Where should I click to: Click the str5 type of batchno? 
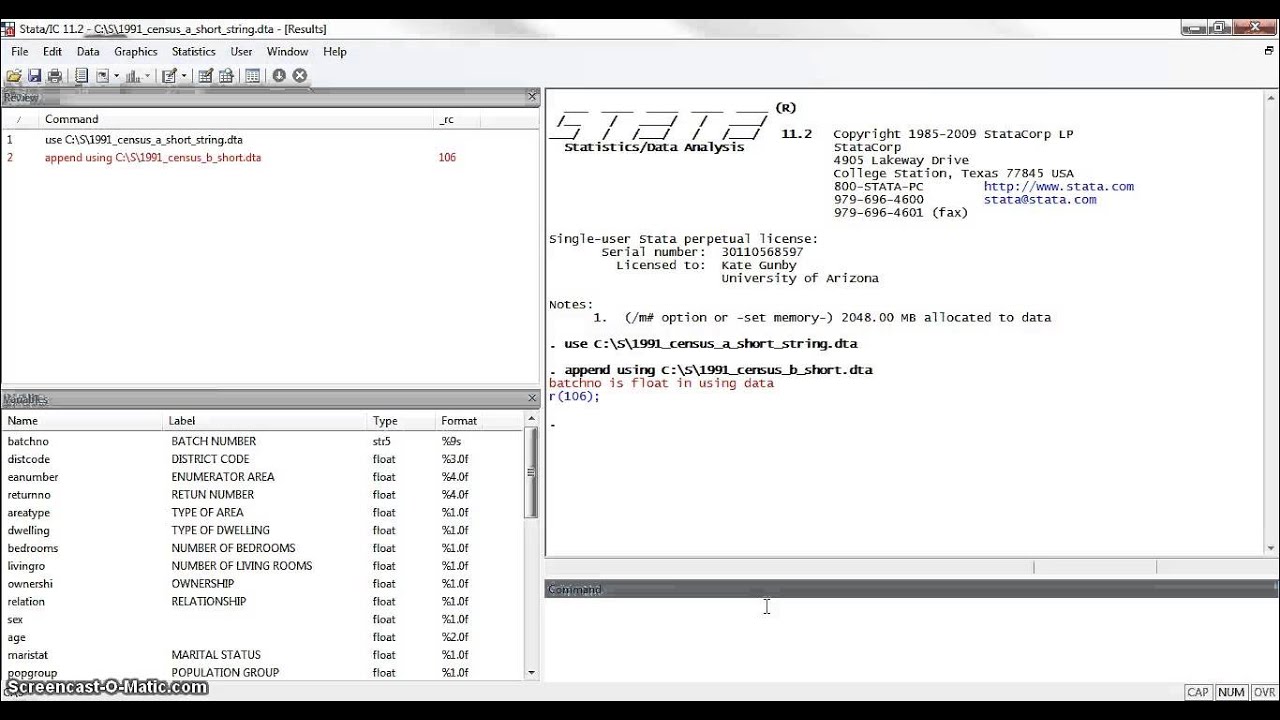click(384, 441)
